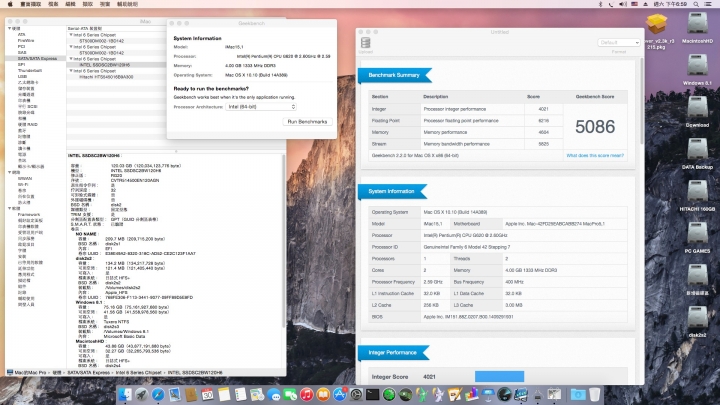Open the Processor Architecture dropdown

tap(261, 107)
